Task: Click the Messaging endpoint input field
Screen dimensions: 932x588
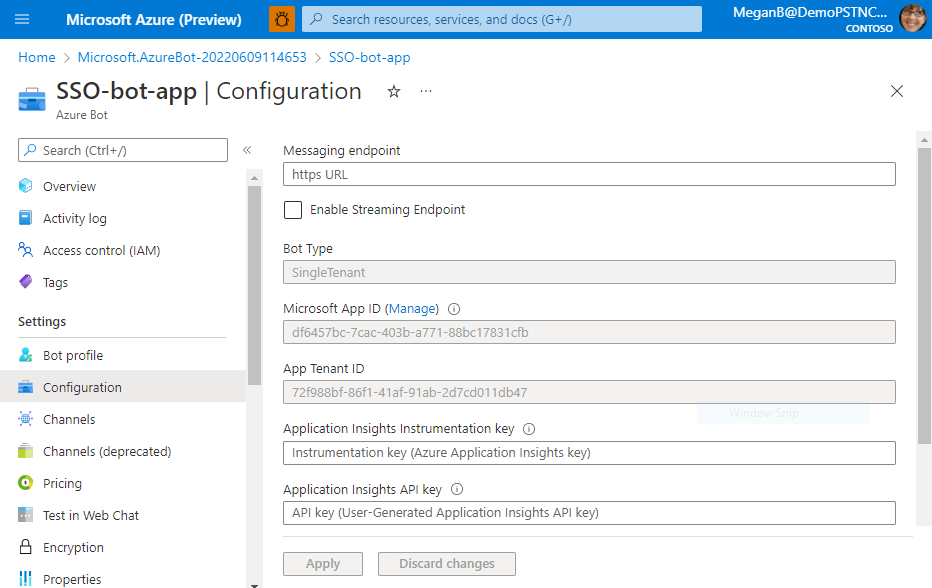Action: [589, 174]
